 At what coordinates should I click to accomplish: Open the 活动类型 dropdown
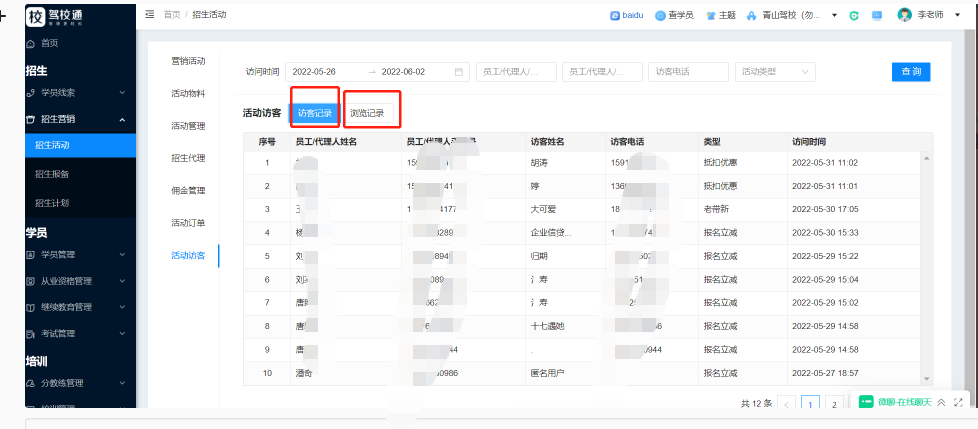(x=775, y=72)
